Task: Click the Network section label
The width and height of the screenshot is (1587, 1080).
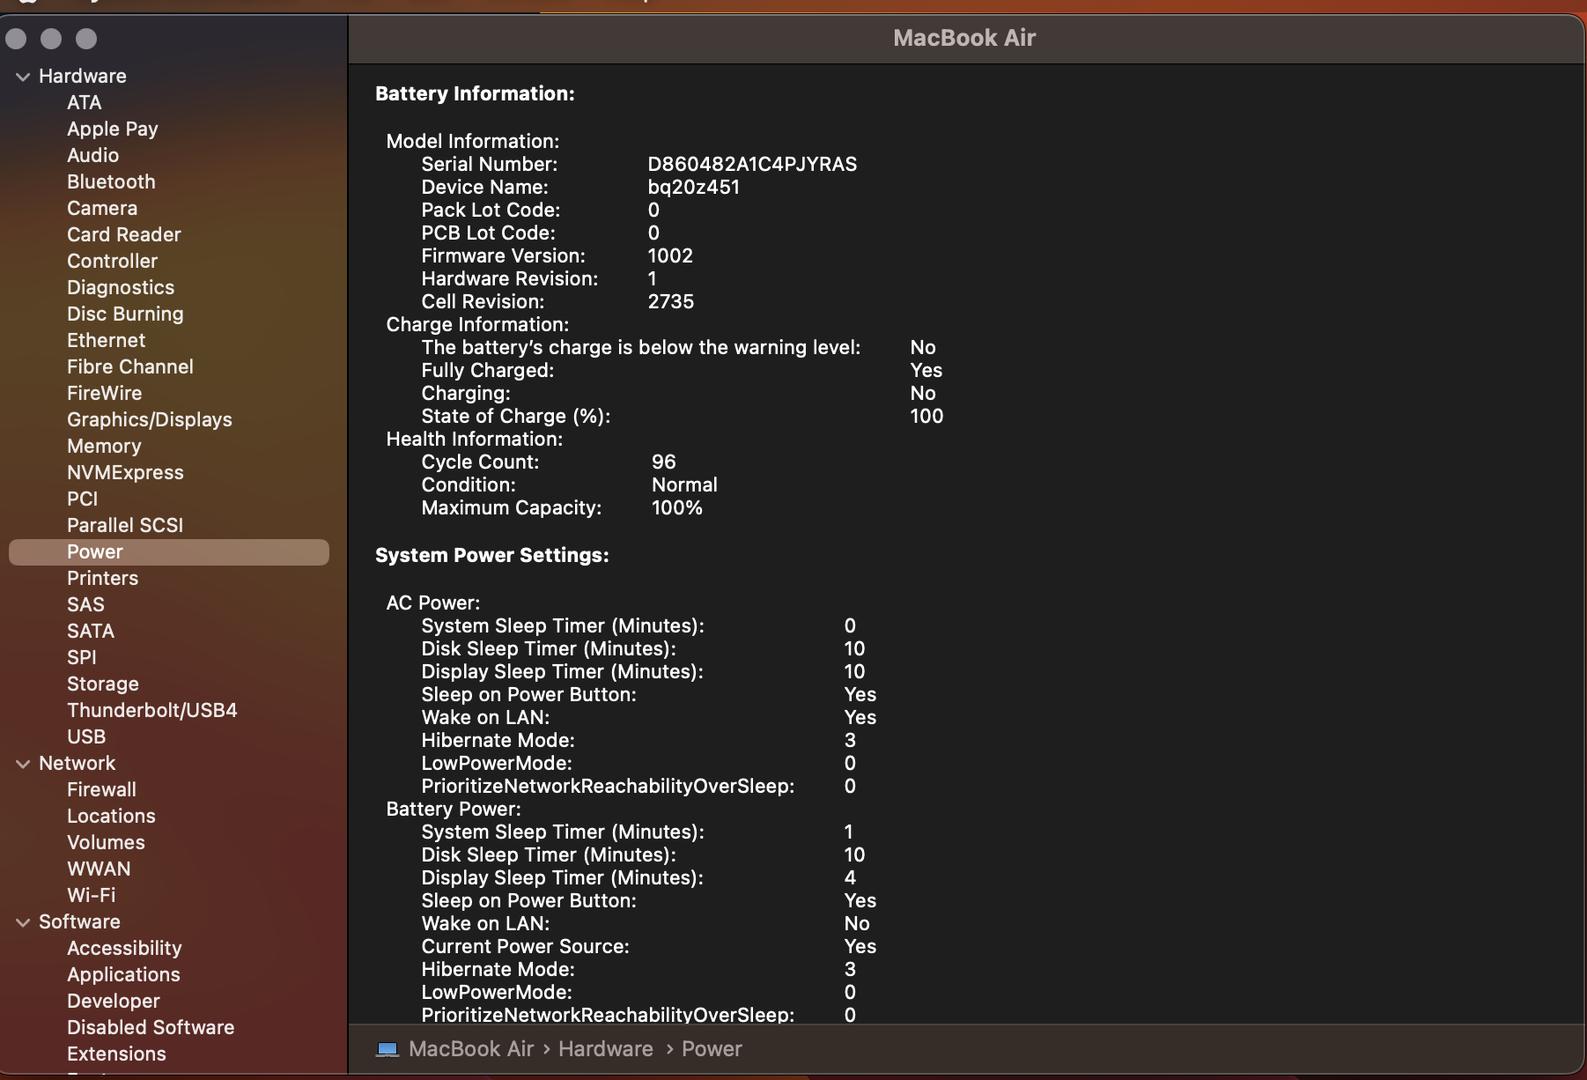Action: (77, 763)
